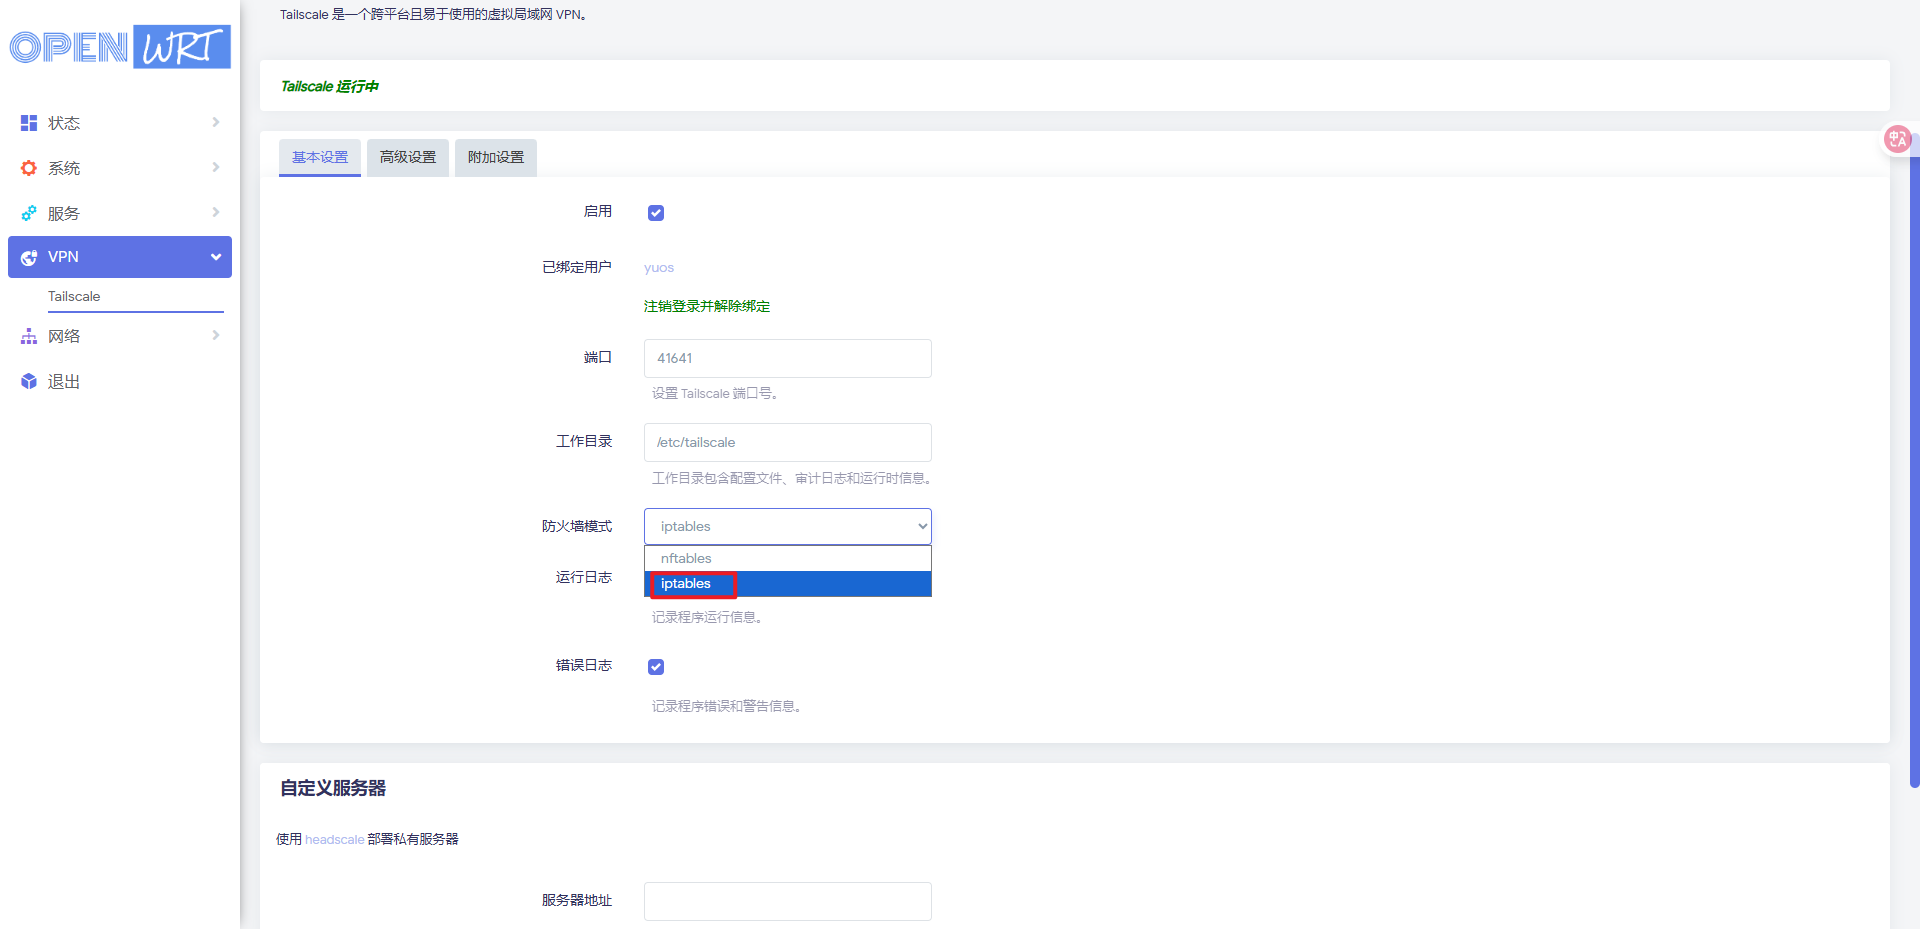Click 注销登录并解除绑定 link
This screenshot has width=1920, height=929.
(707, 307)
